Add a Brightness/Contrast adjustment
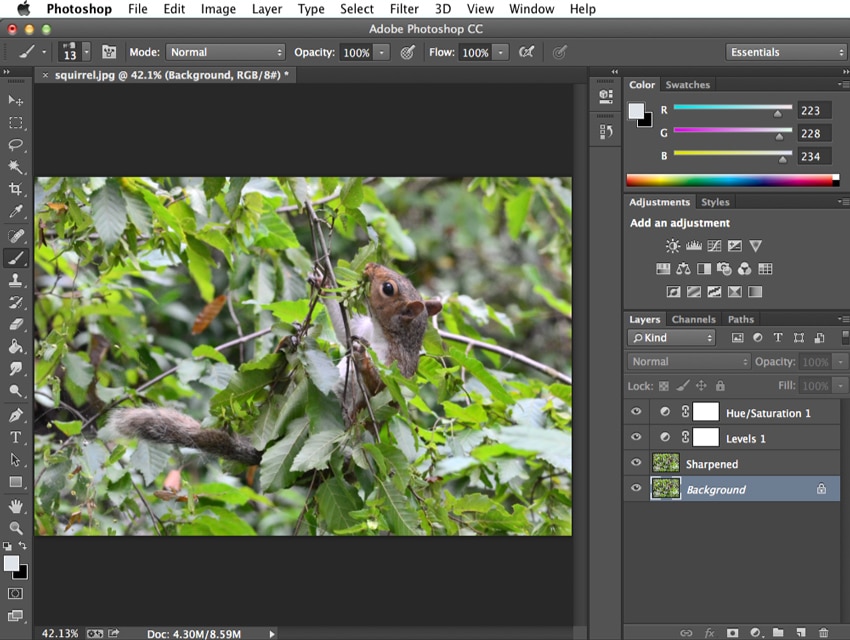This screenshot has height=640, width=850. point(672,246)
